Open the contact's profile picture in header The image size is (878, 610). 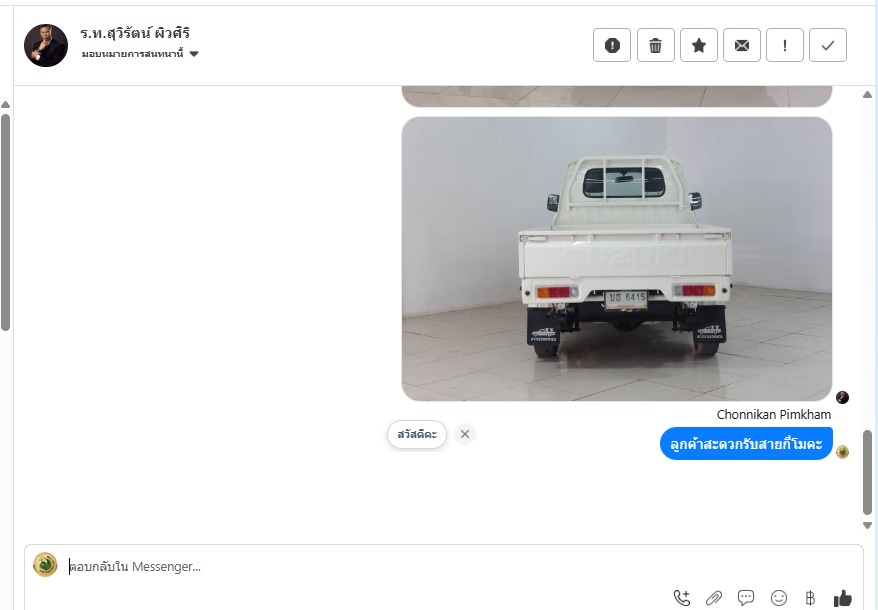coord(46,45)
